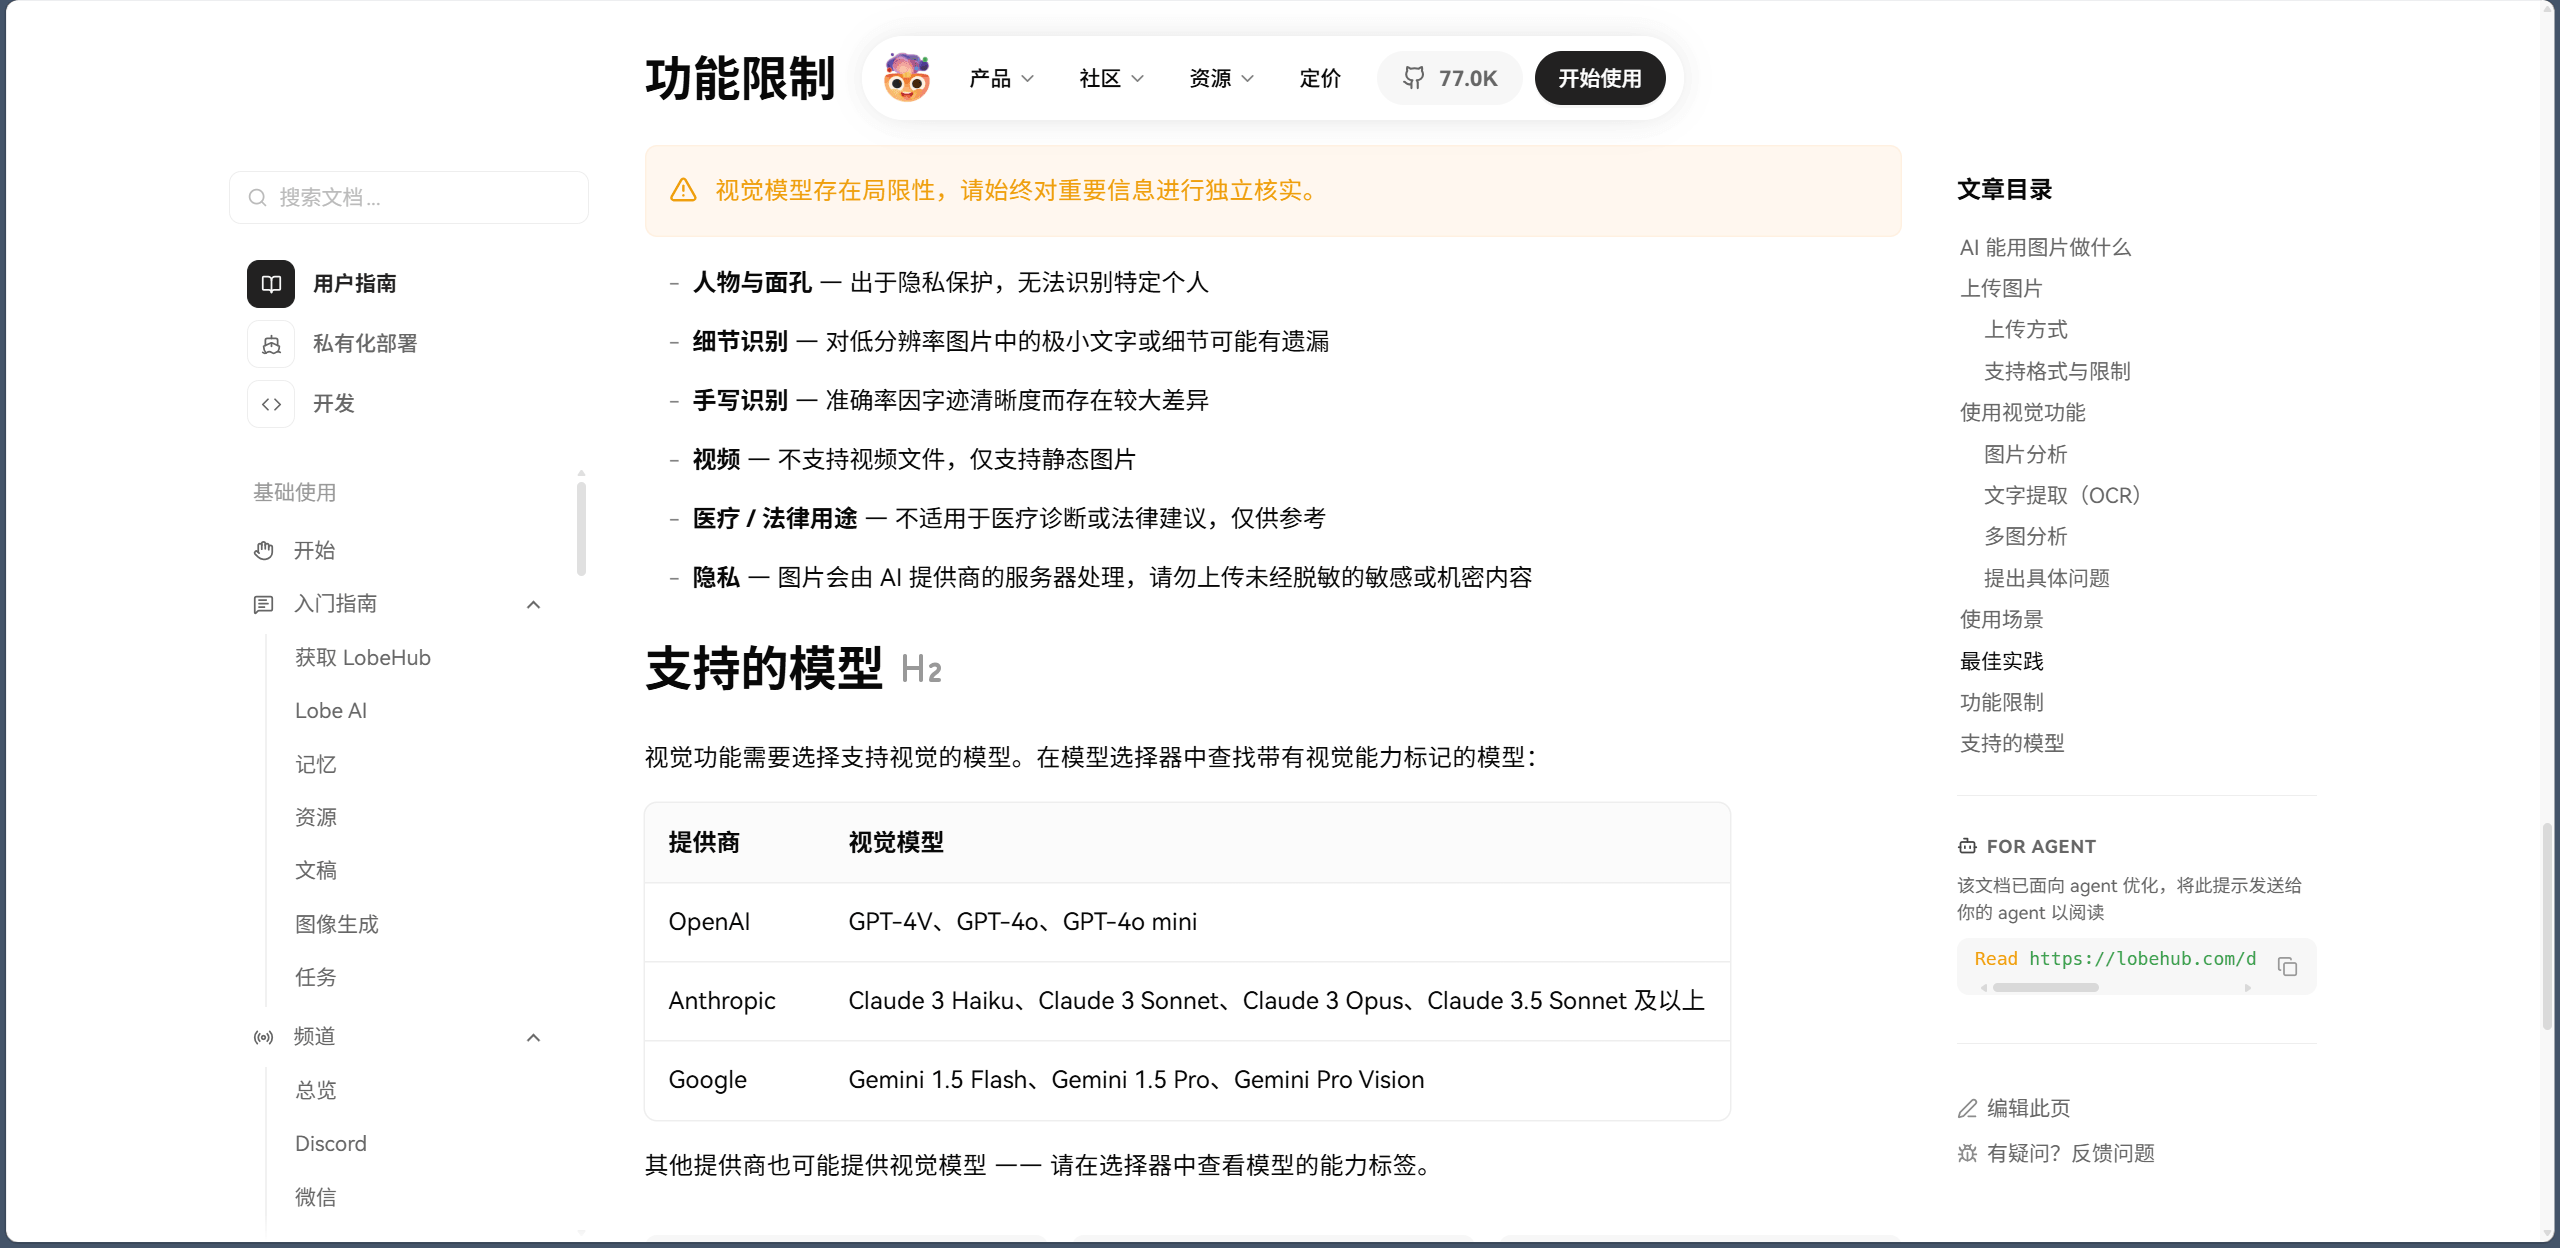This screenshot has width=2560, height=1248.
Task: Click the 视觉模型 column header
Action: click(896, 843)
